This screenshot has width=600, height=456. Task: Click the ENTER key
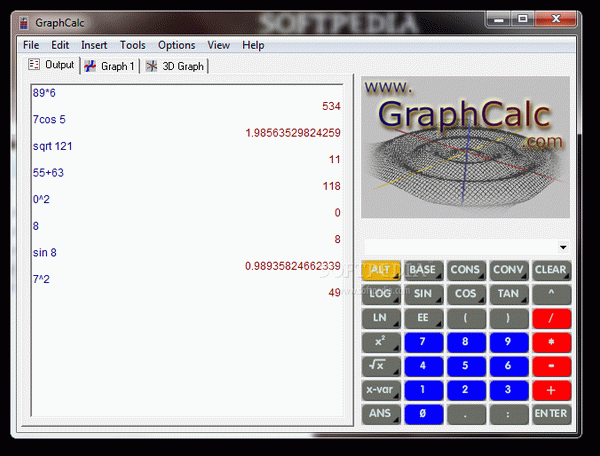pos(551,414)
